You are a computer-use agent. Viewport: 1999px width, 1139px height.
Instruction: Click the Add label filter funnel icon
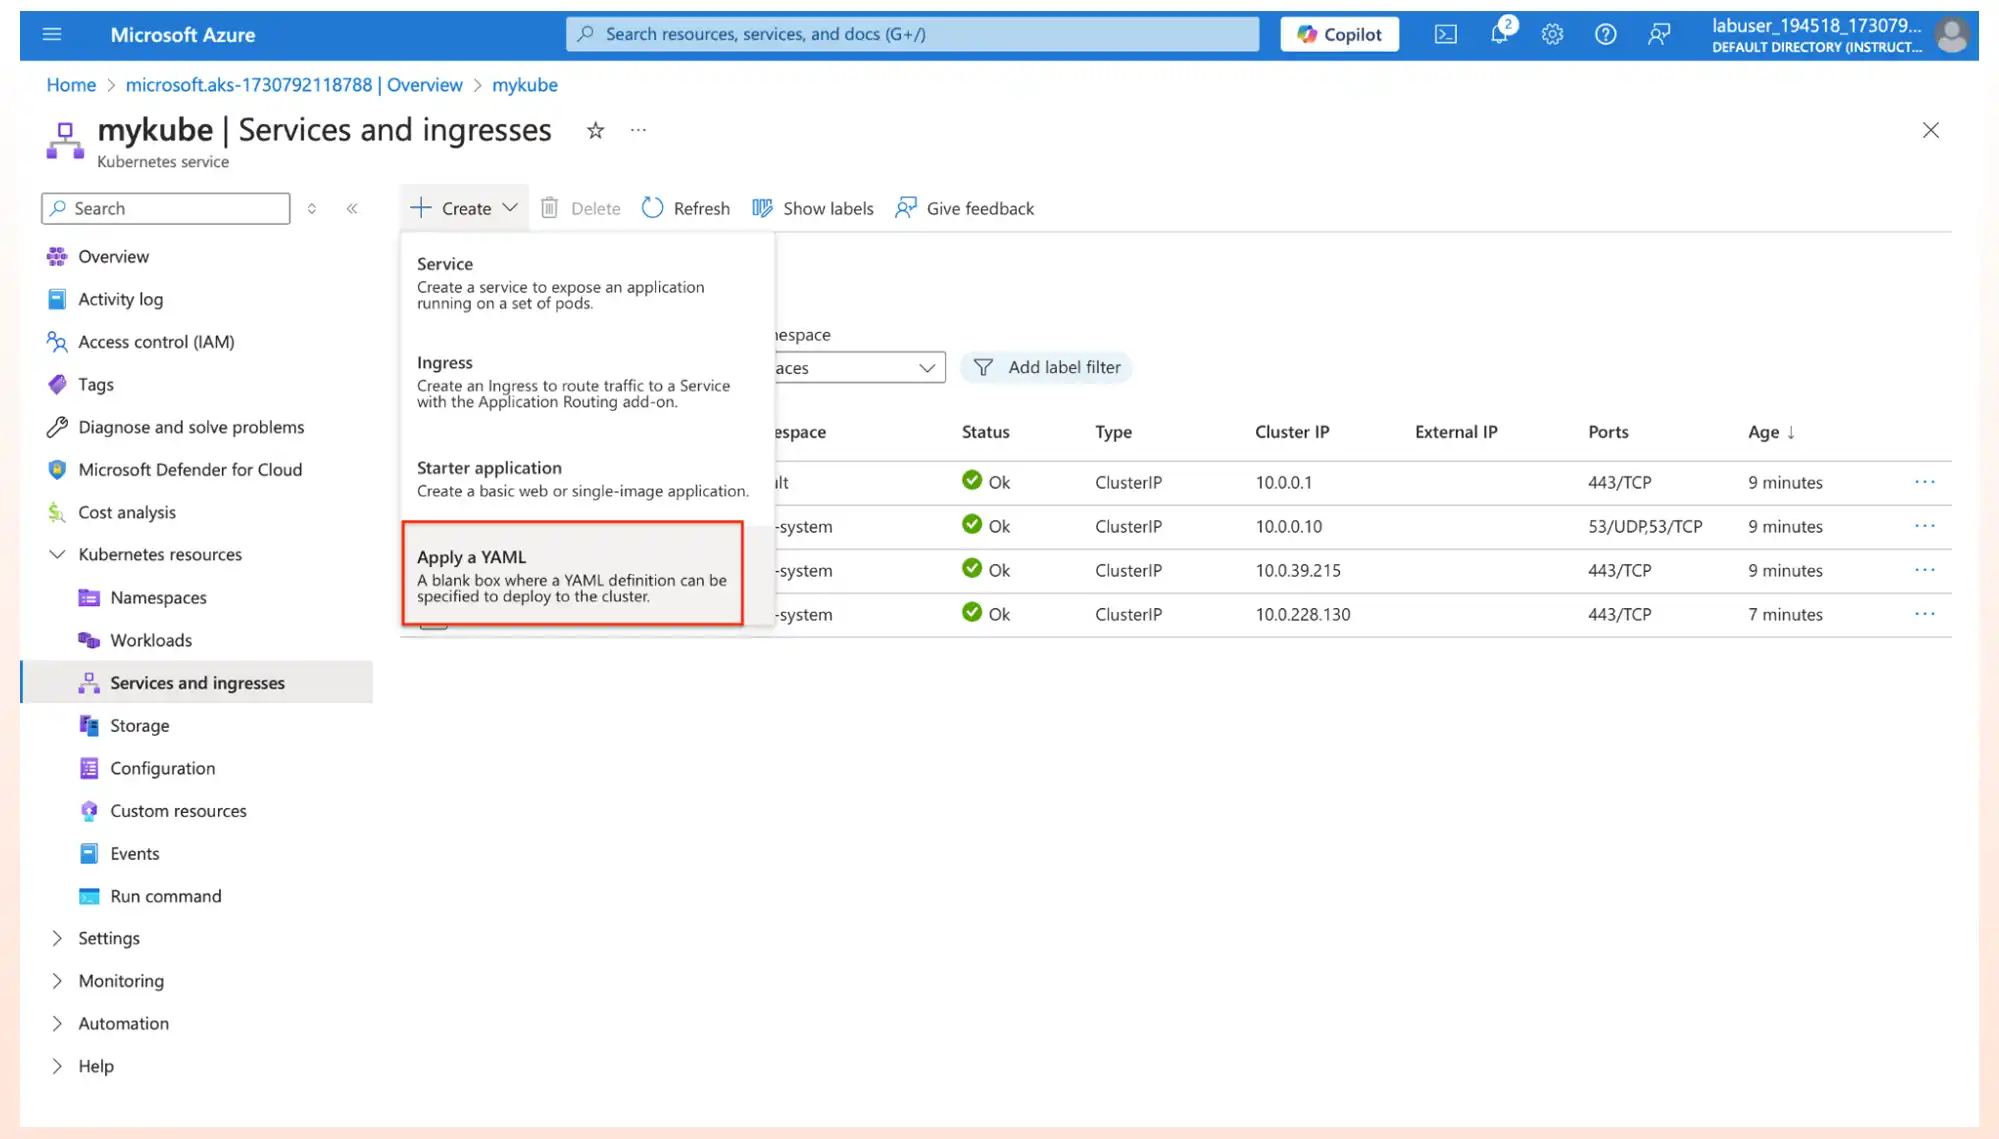(x=983, y=367)
